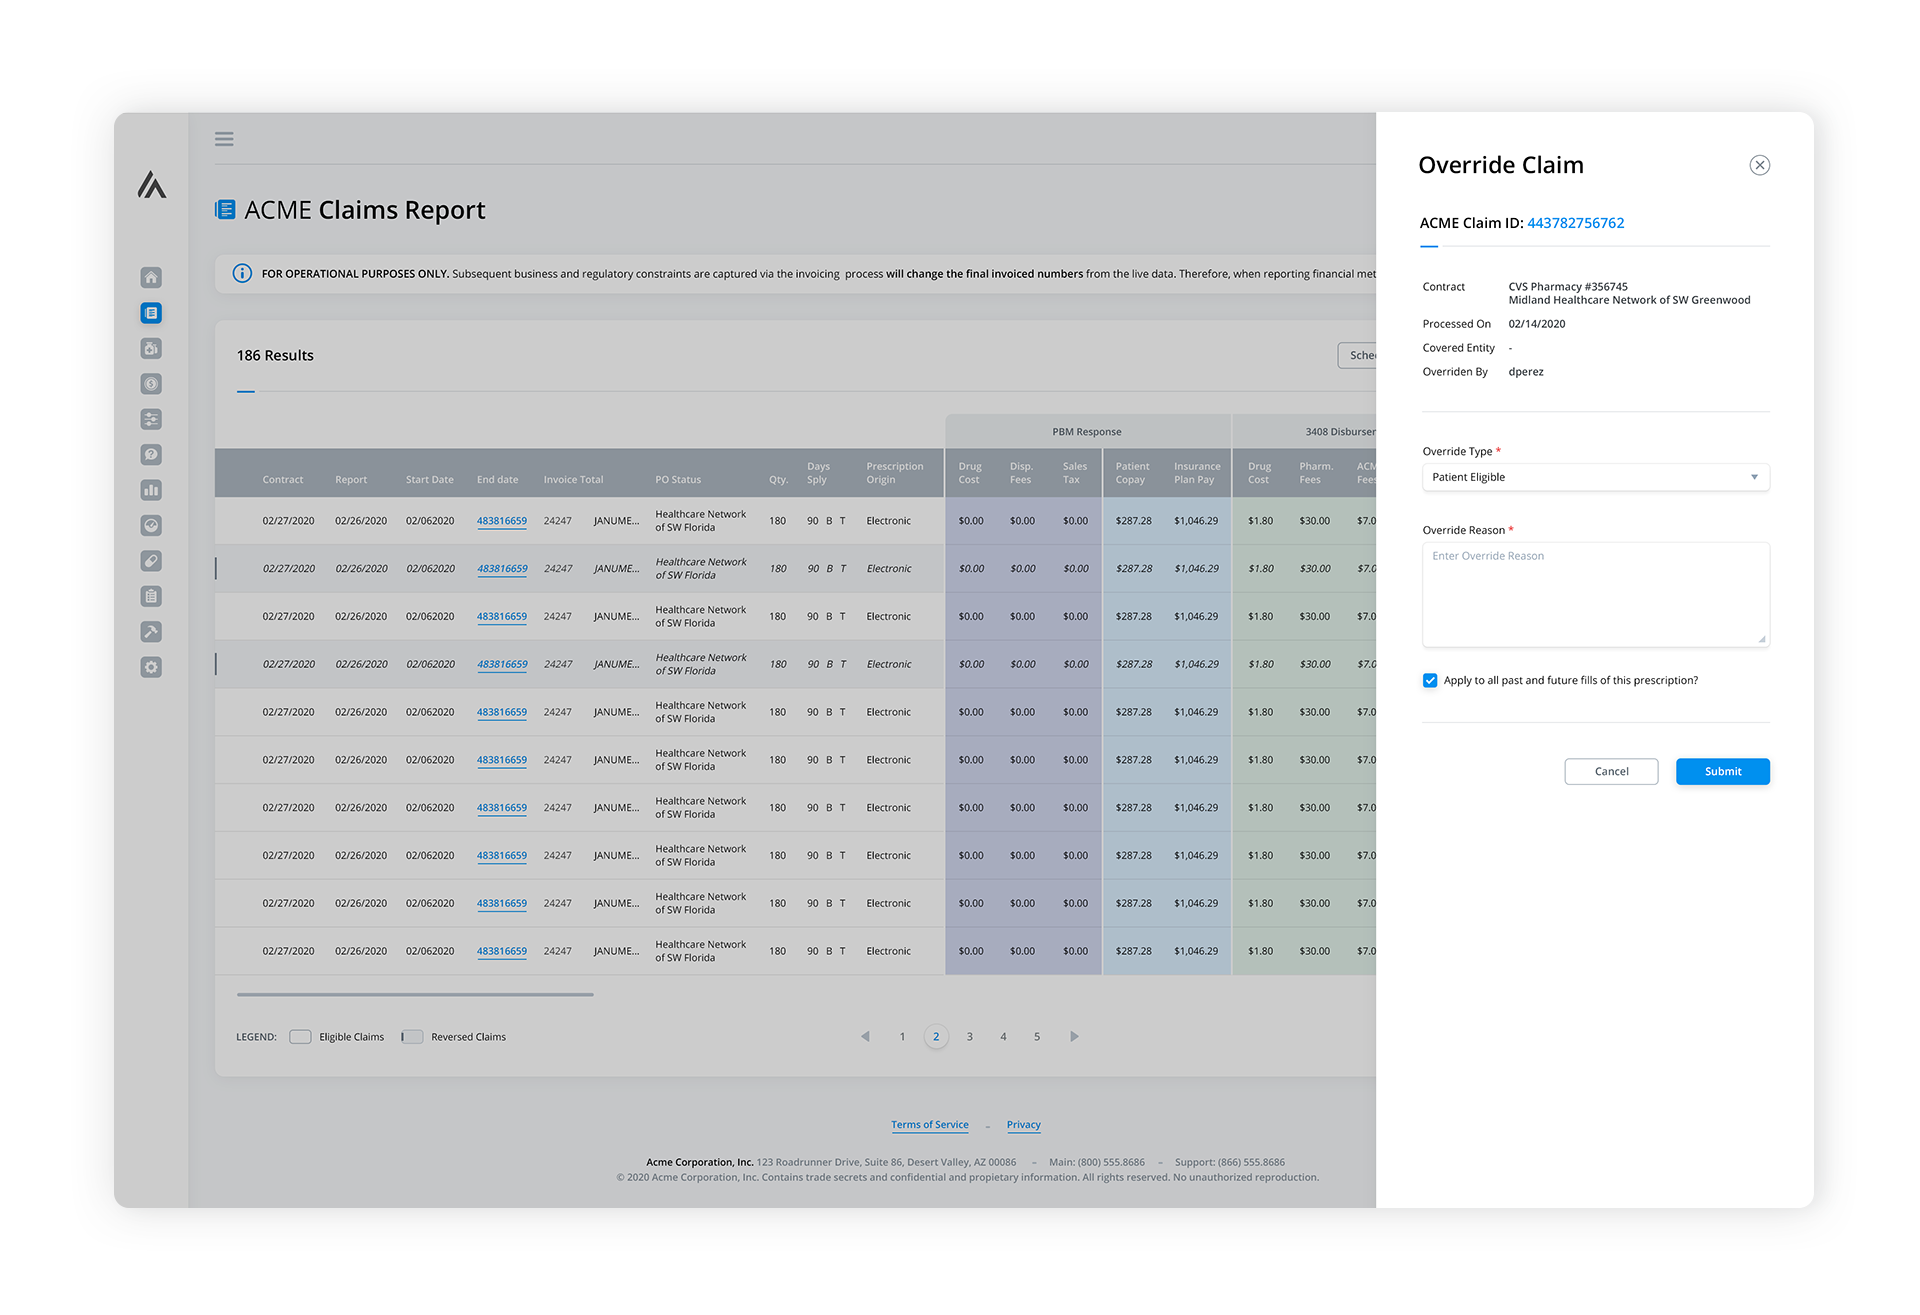
Task: Click the settings gear icon at sidebar bottom
Action: coord(151,667)
